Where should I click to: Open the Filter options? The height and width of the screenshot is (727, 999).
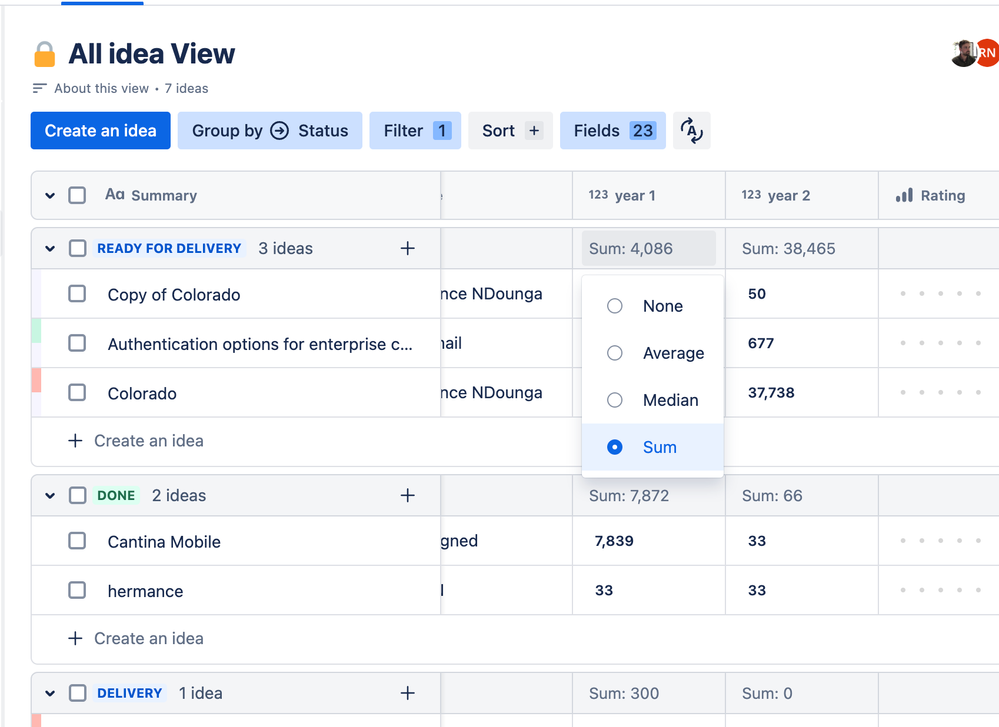pos(415,131)
